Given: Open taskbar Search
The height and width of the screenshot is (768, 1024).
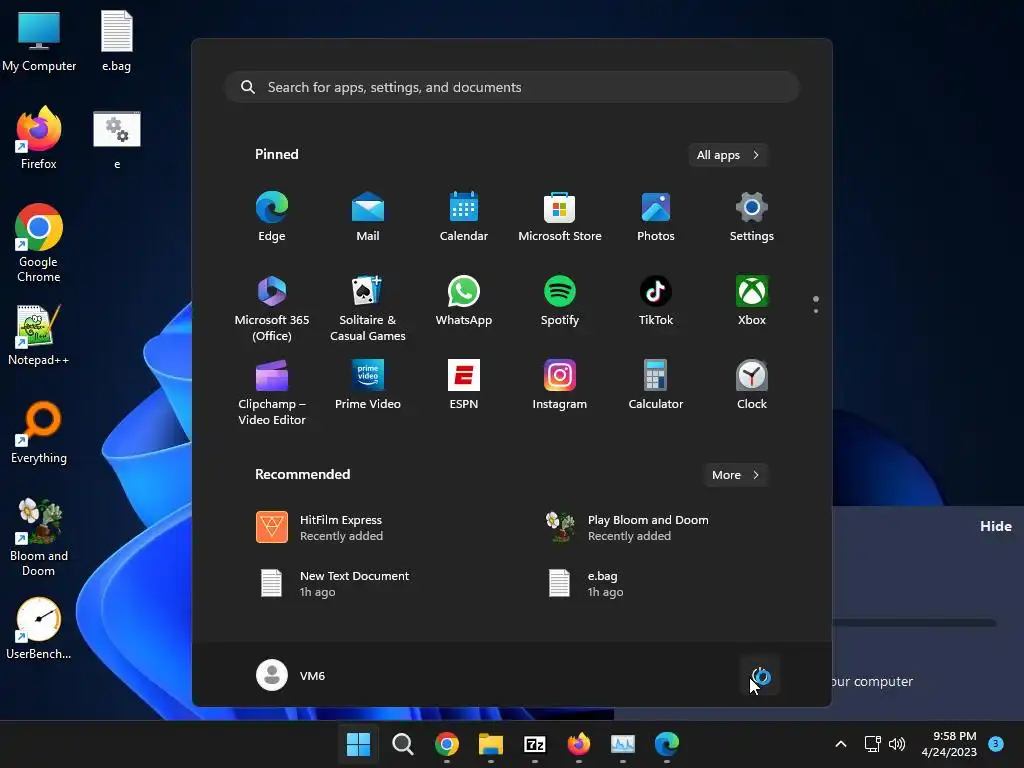Looking at the screenshot, I should tap(402, 744).
